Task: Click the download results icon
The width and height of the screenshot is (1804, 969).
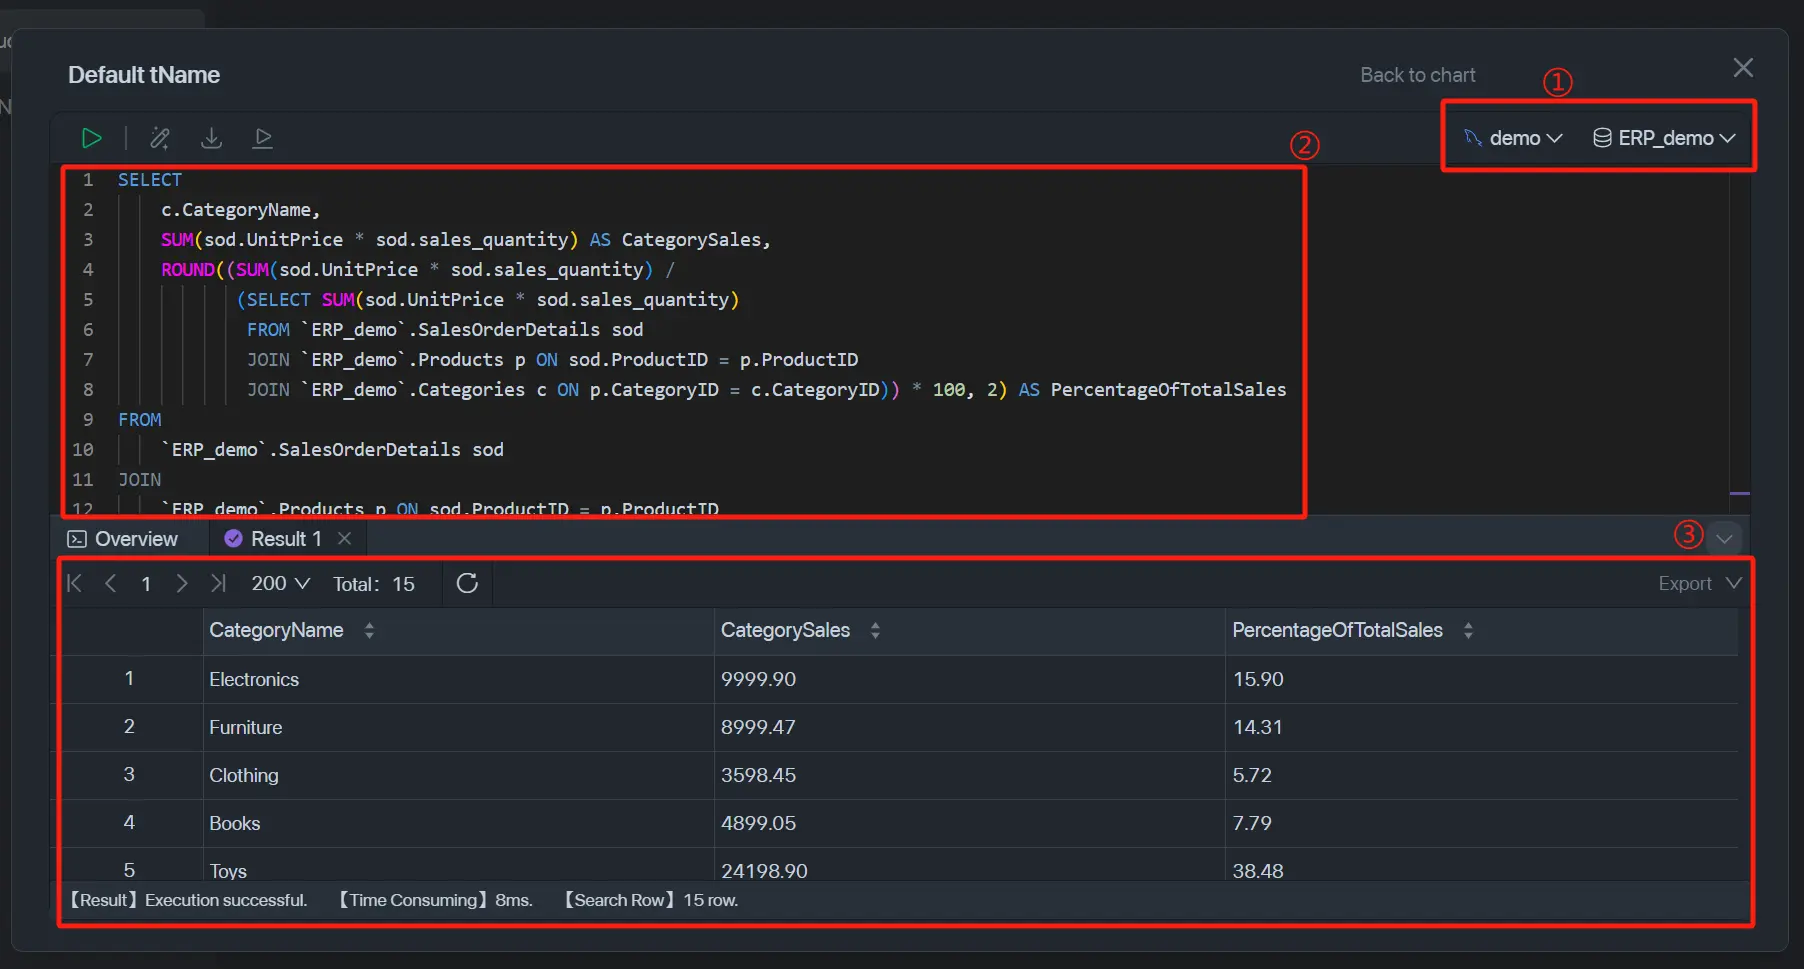Action: 211,138
